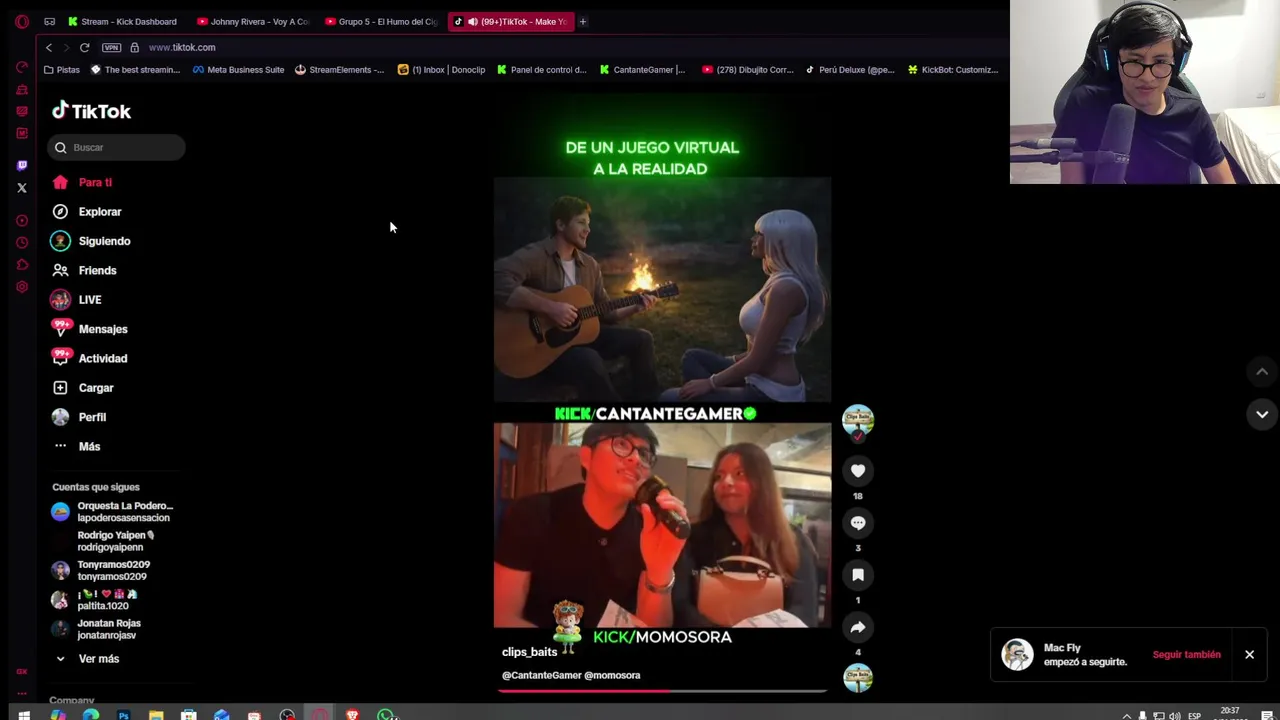Open File Explorer from taskbar
The image size is (1280, 720).
coord(156,714)
